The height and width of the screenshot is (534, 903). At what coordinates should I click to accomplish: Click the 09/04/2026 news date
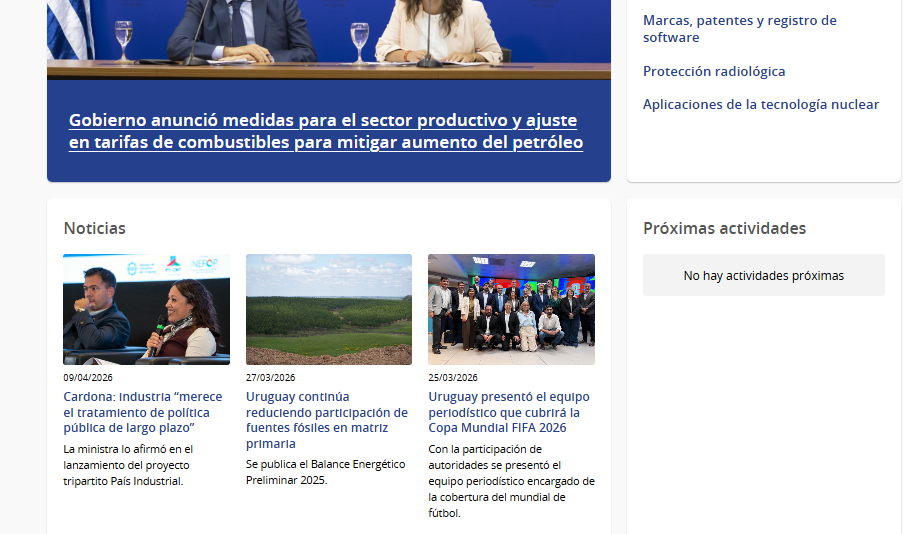click(x=88, y=378)
